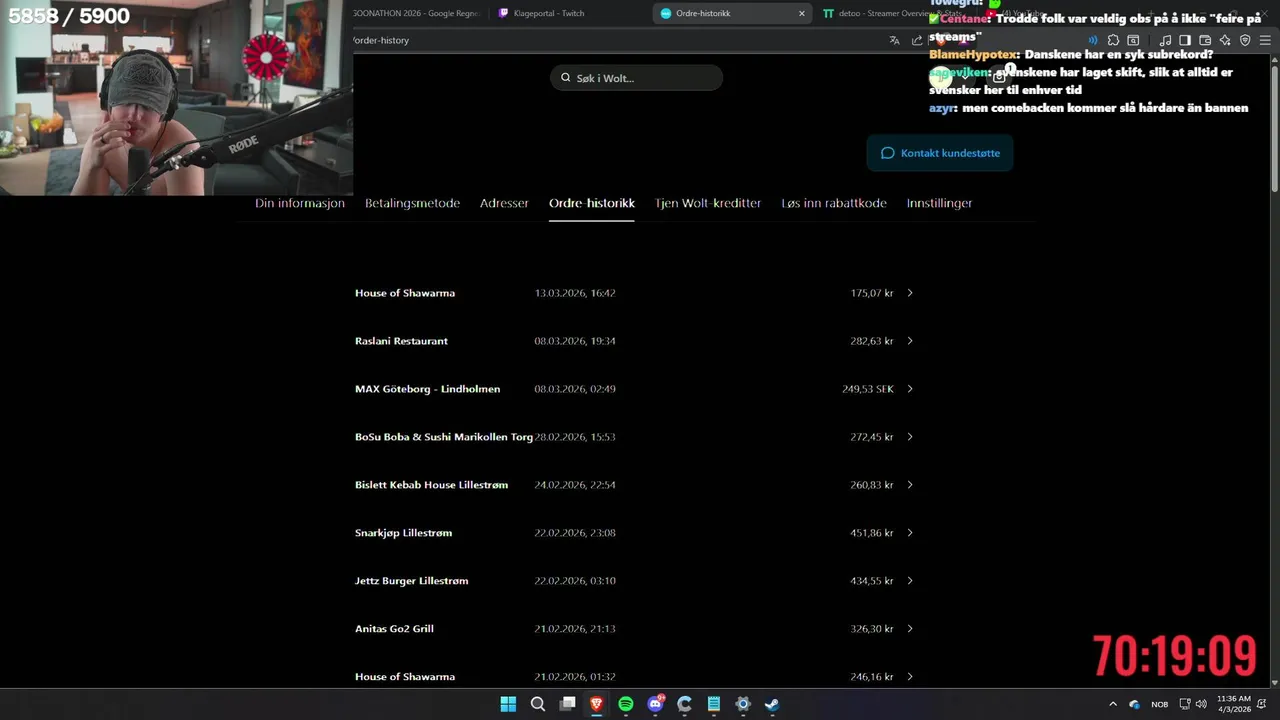This screenshot has height=720, width=1280.
Task: Open Spotify from the taskbar
Action: (626, 704)
